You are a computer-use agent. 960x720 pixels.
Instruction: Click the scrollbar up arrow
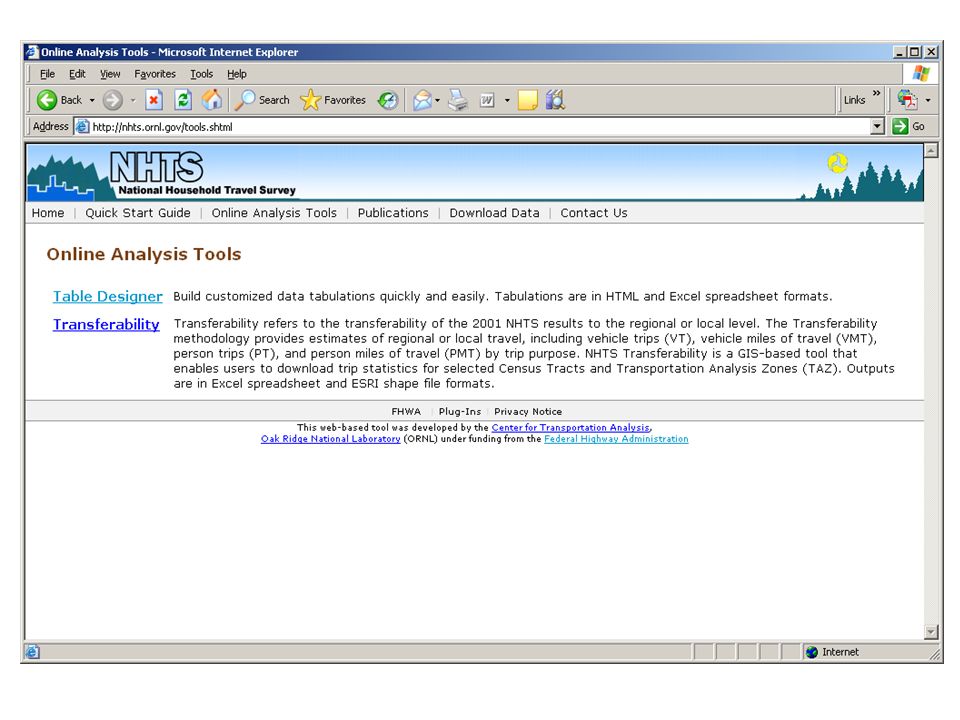click(931, 150)
